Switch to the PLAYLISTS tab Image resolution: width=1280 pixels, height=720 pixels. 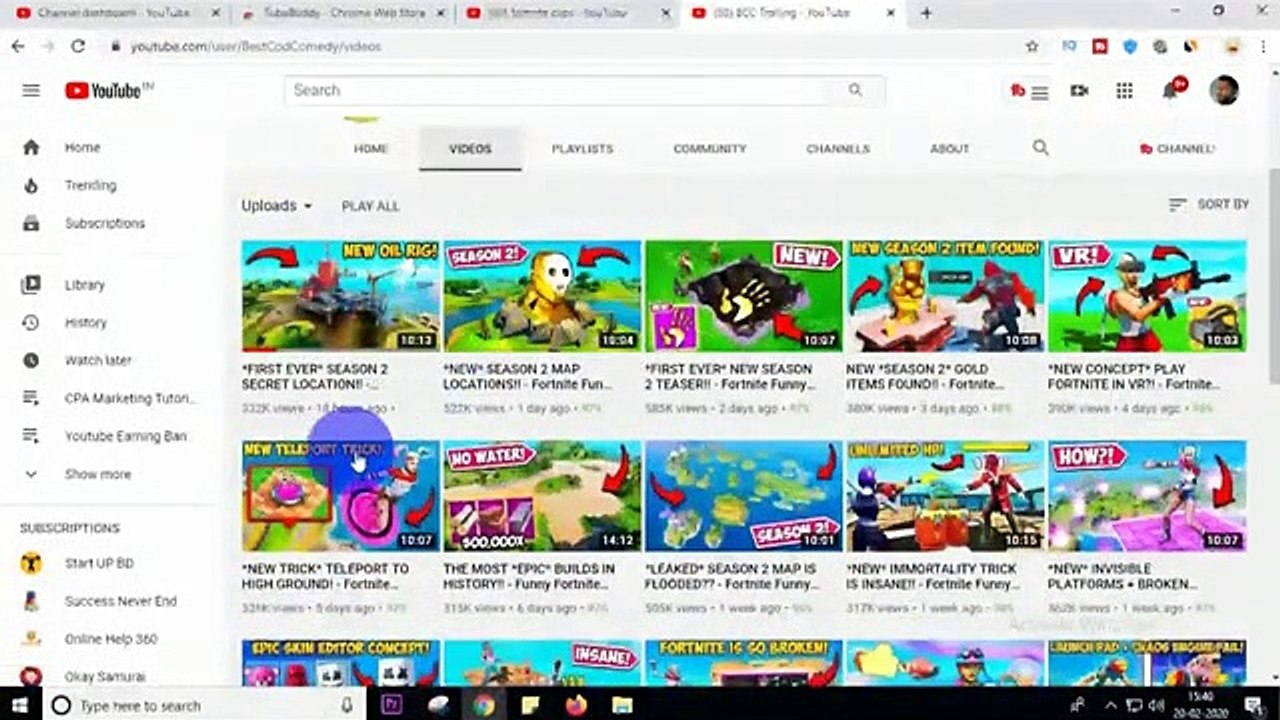click(582, 148)
